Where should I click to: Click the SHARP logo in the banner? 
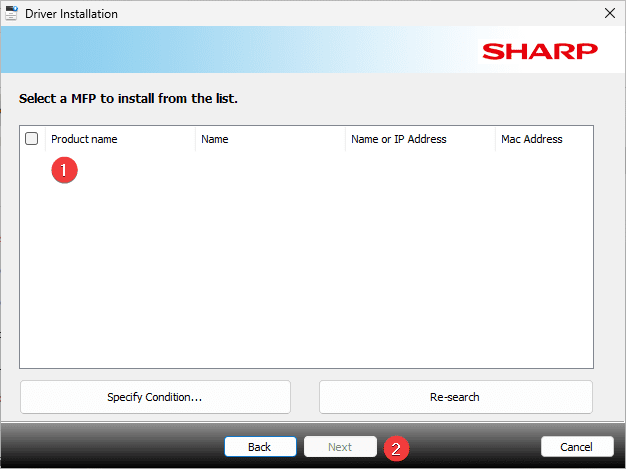pos(539,51)
